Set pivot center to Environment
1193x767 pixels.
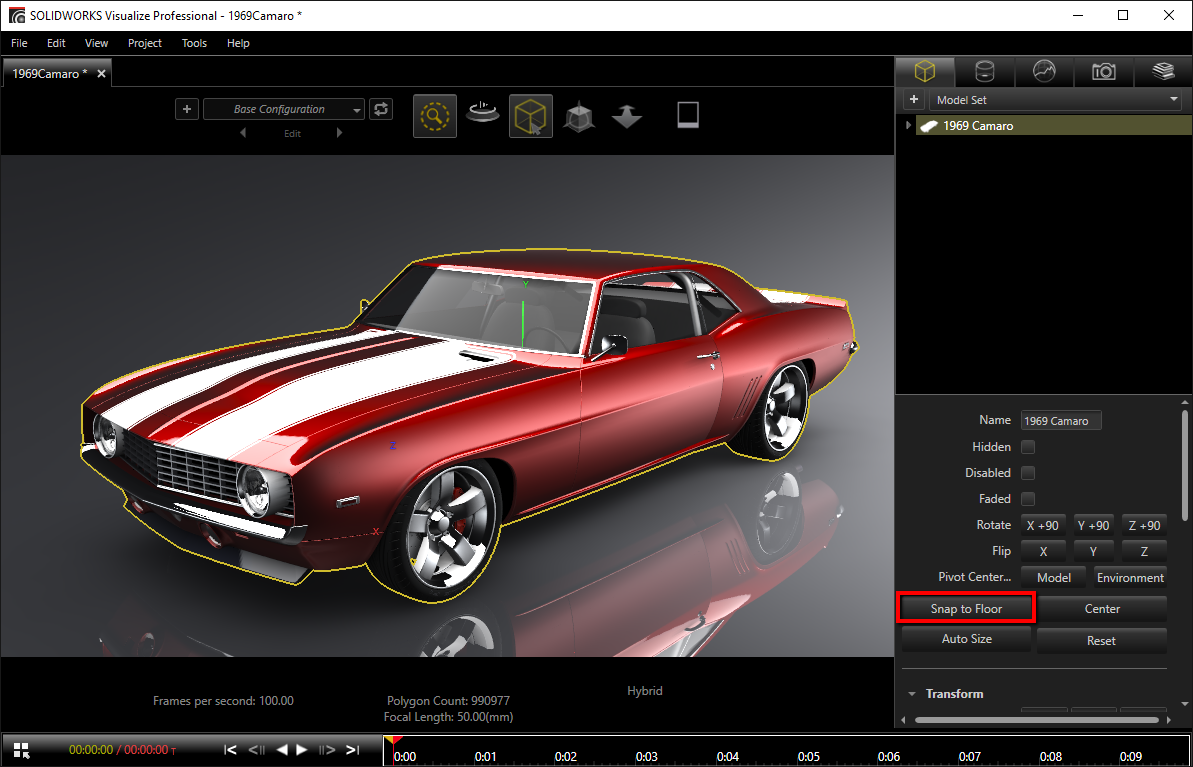click(x=1130, y=578)
